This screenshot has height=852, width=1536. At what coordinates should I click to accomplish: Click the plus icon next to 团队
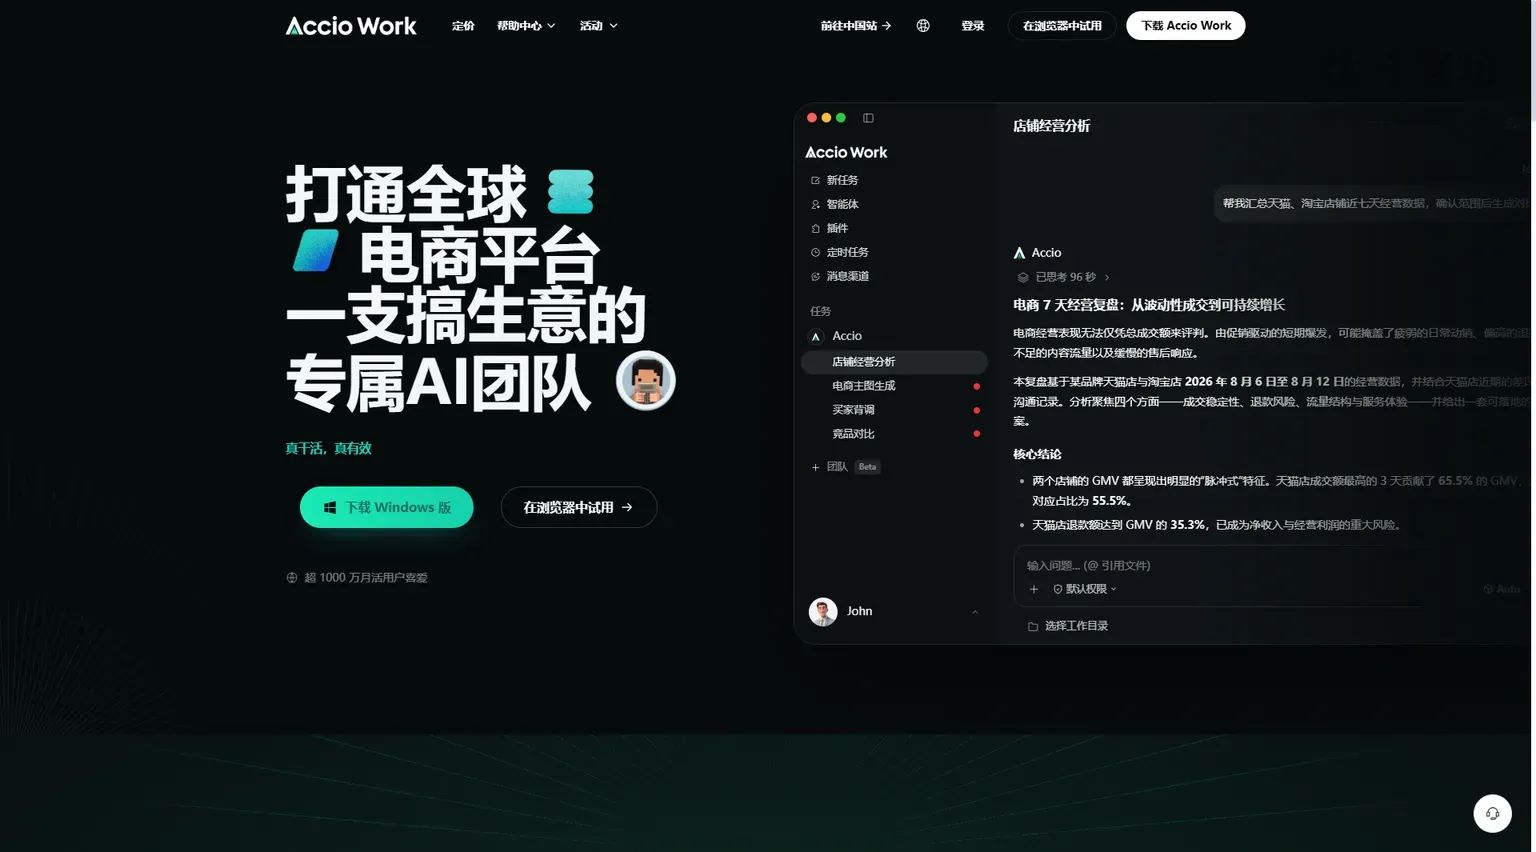[815, 467]
